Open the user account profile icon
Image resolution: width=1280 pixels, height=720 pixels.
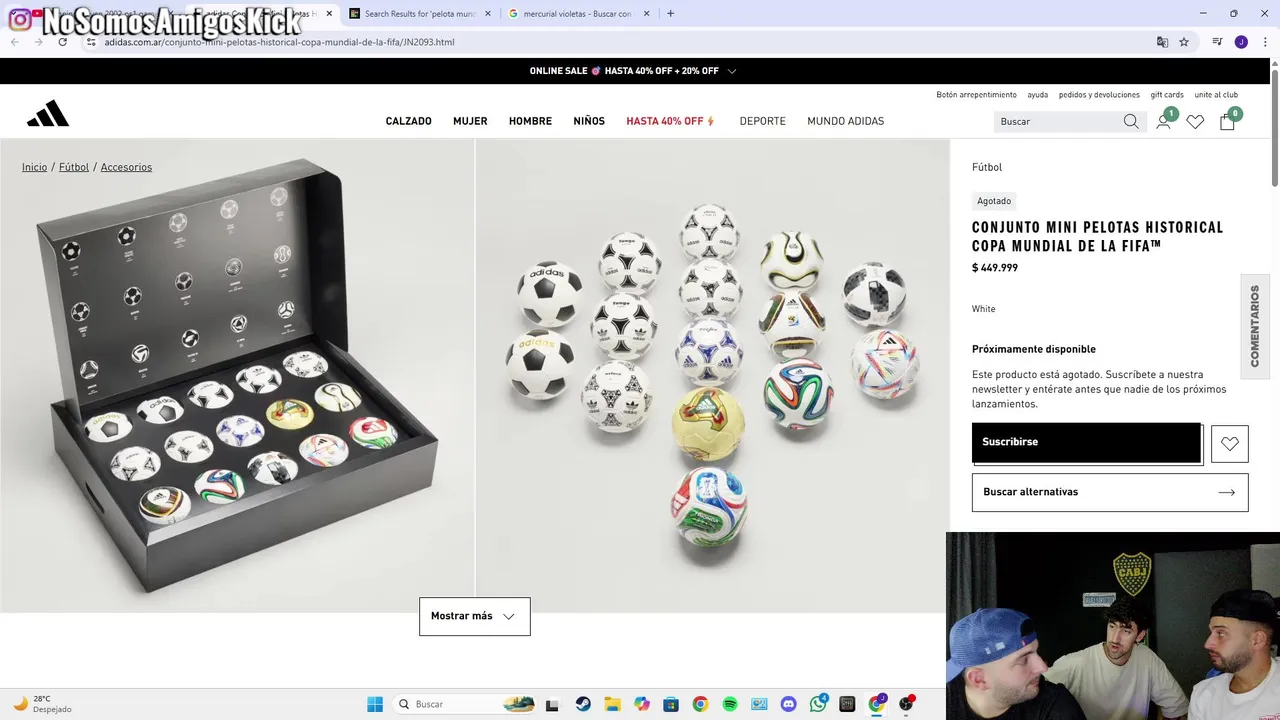pyautogui.click(x=1163, y=121)
